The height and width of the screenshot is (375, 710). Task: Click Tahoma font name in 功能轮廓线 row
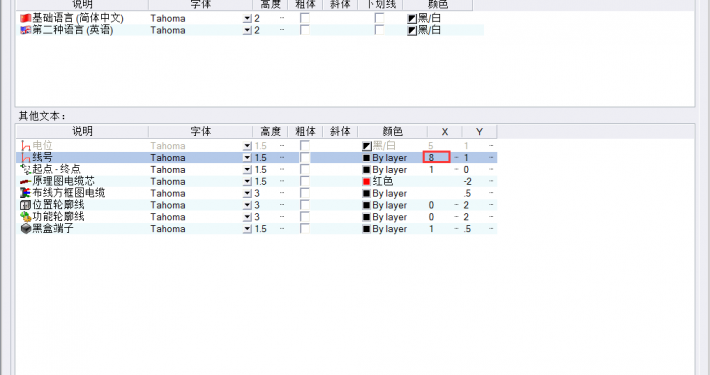tap(168, 217)
